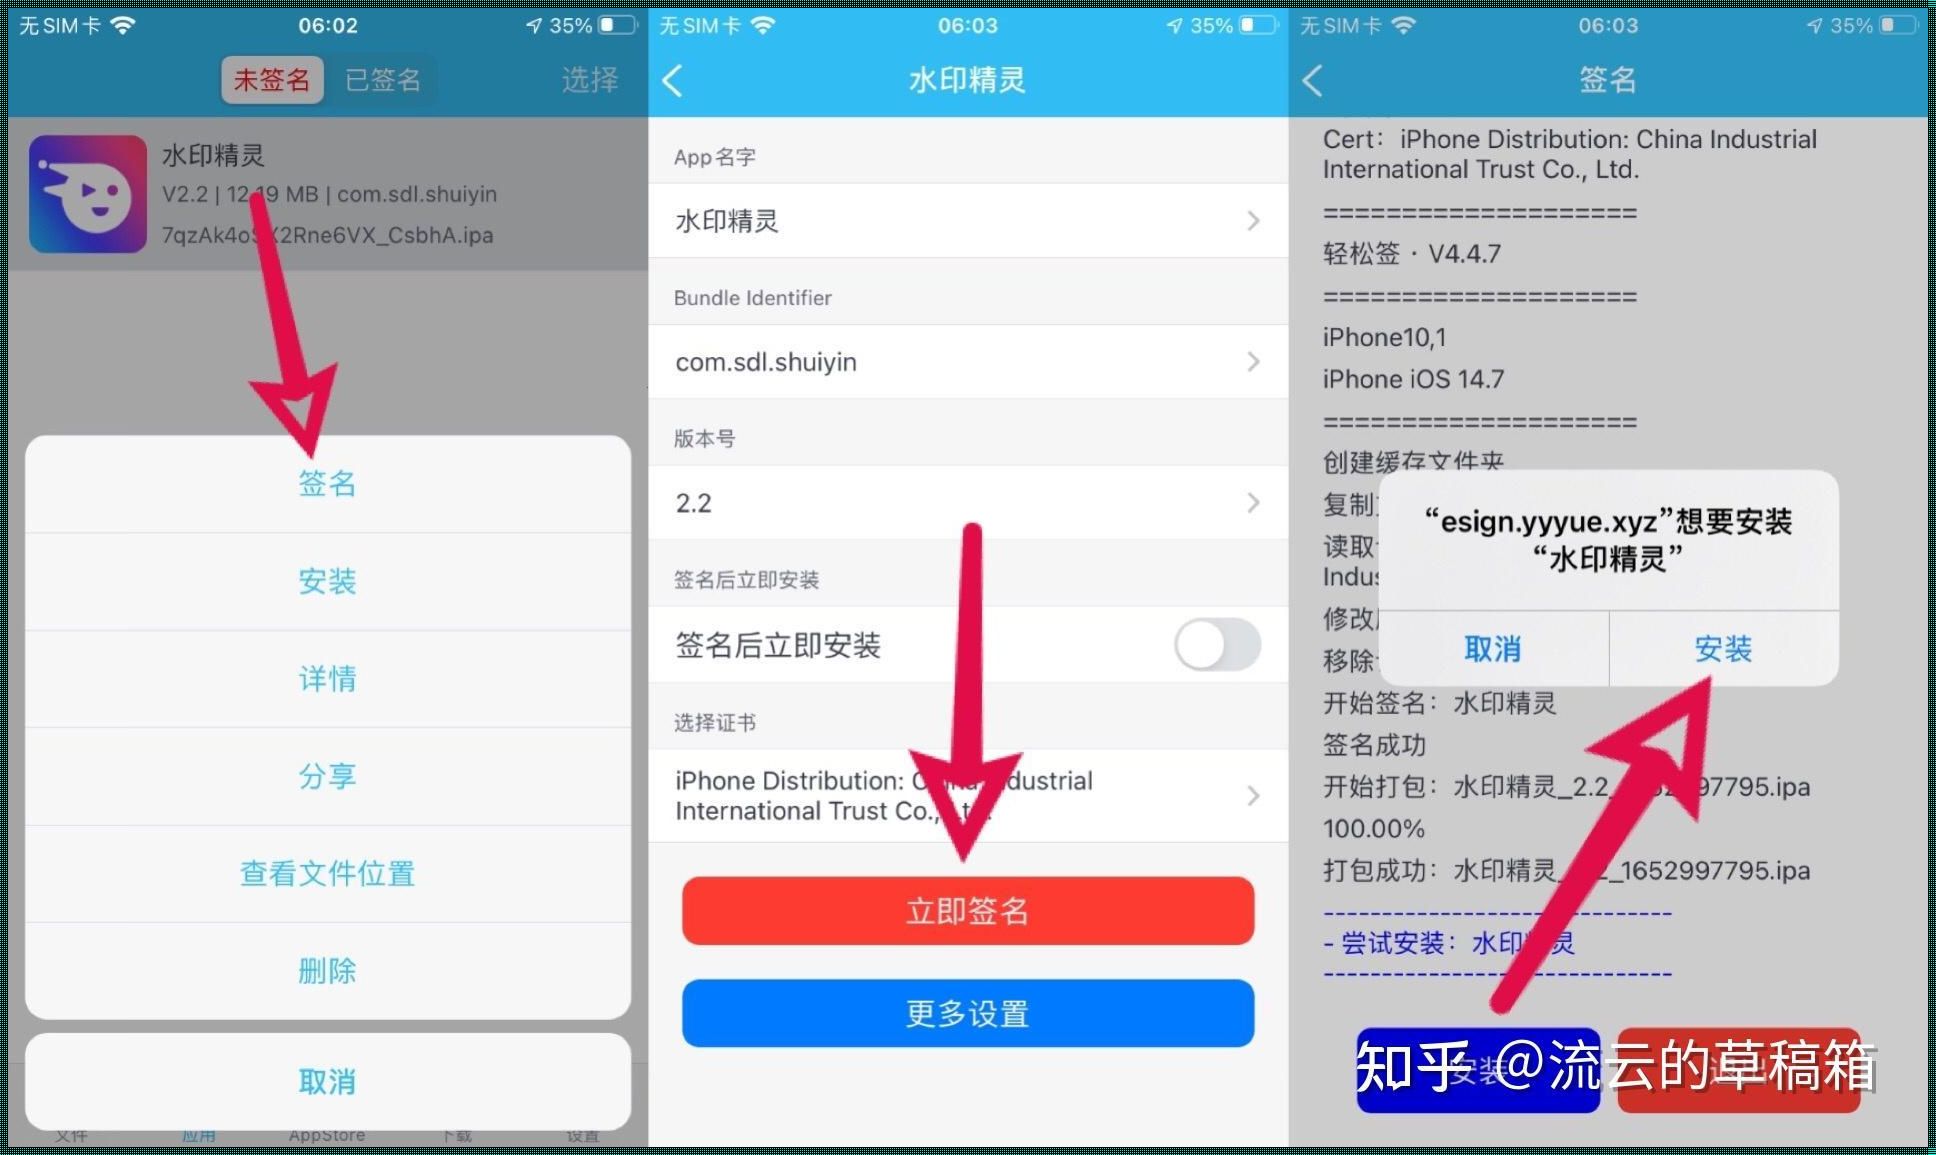Expand 选择证书 dropdown

967,798
